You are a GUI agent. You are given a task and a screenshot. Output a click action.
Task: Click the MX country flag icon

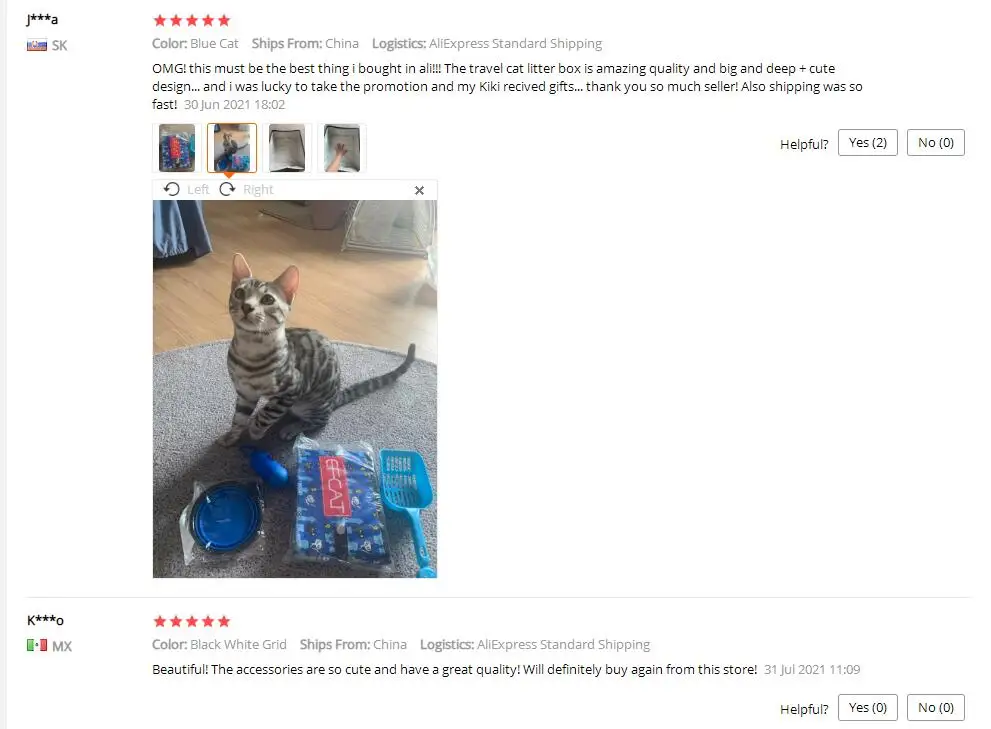pos(37,646)
